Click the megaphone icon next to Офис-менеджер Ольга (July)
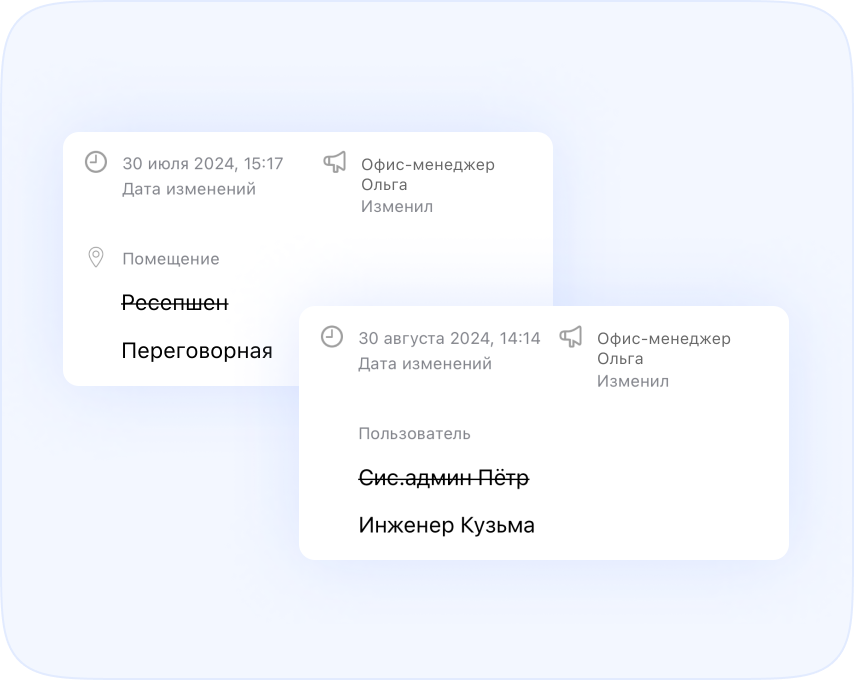 334,163
